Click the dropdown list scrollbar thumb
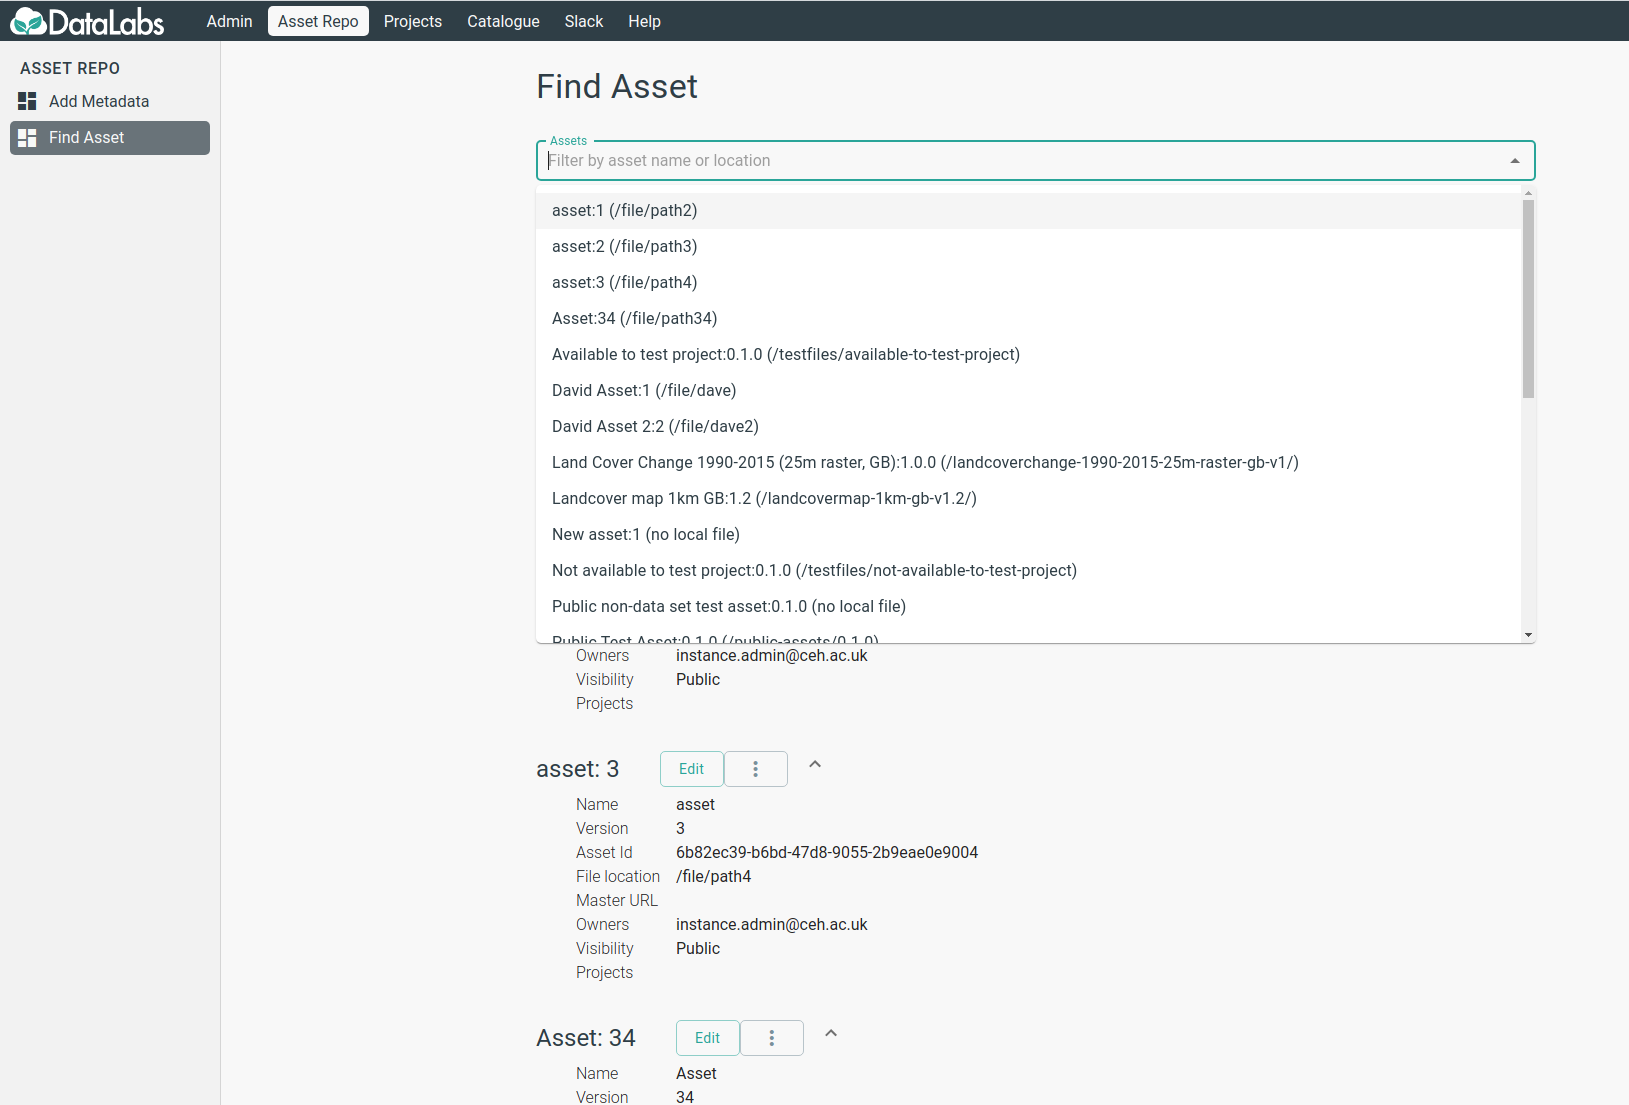The height and width of the screenshot is (1105, 1629). (x=1528, y=298)
